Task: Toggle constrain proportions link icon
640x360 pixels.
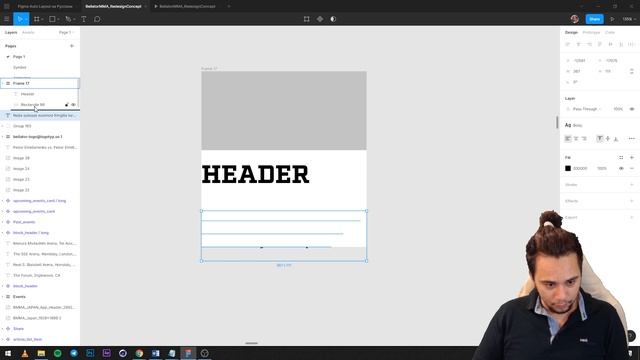Action: [x=632, y=71]
